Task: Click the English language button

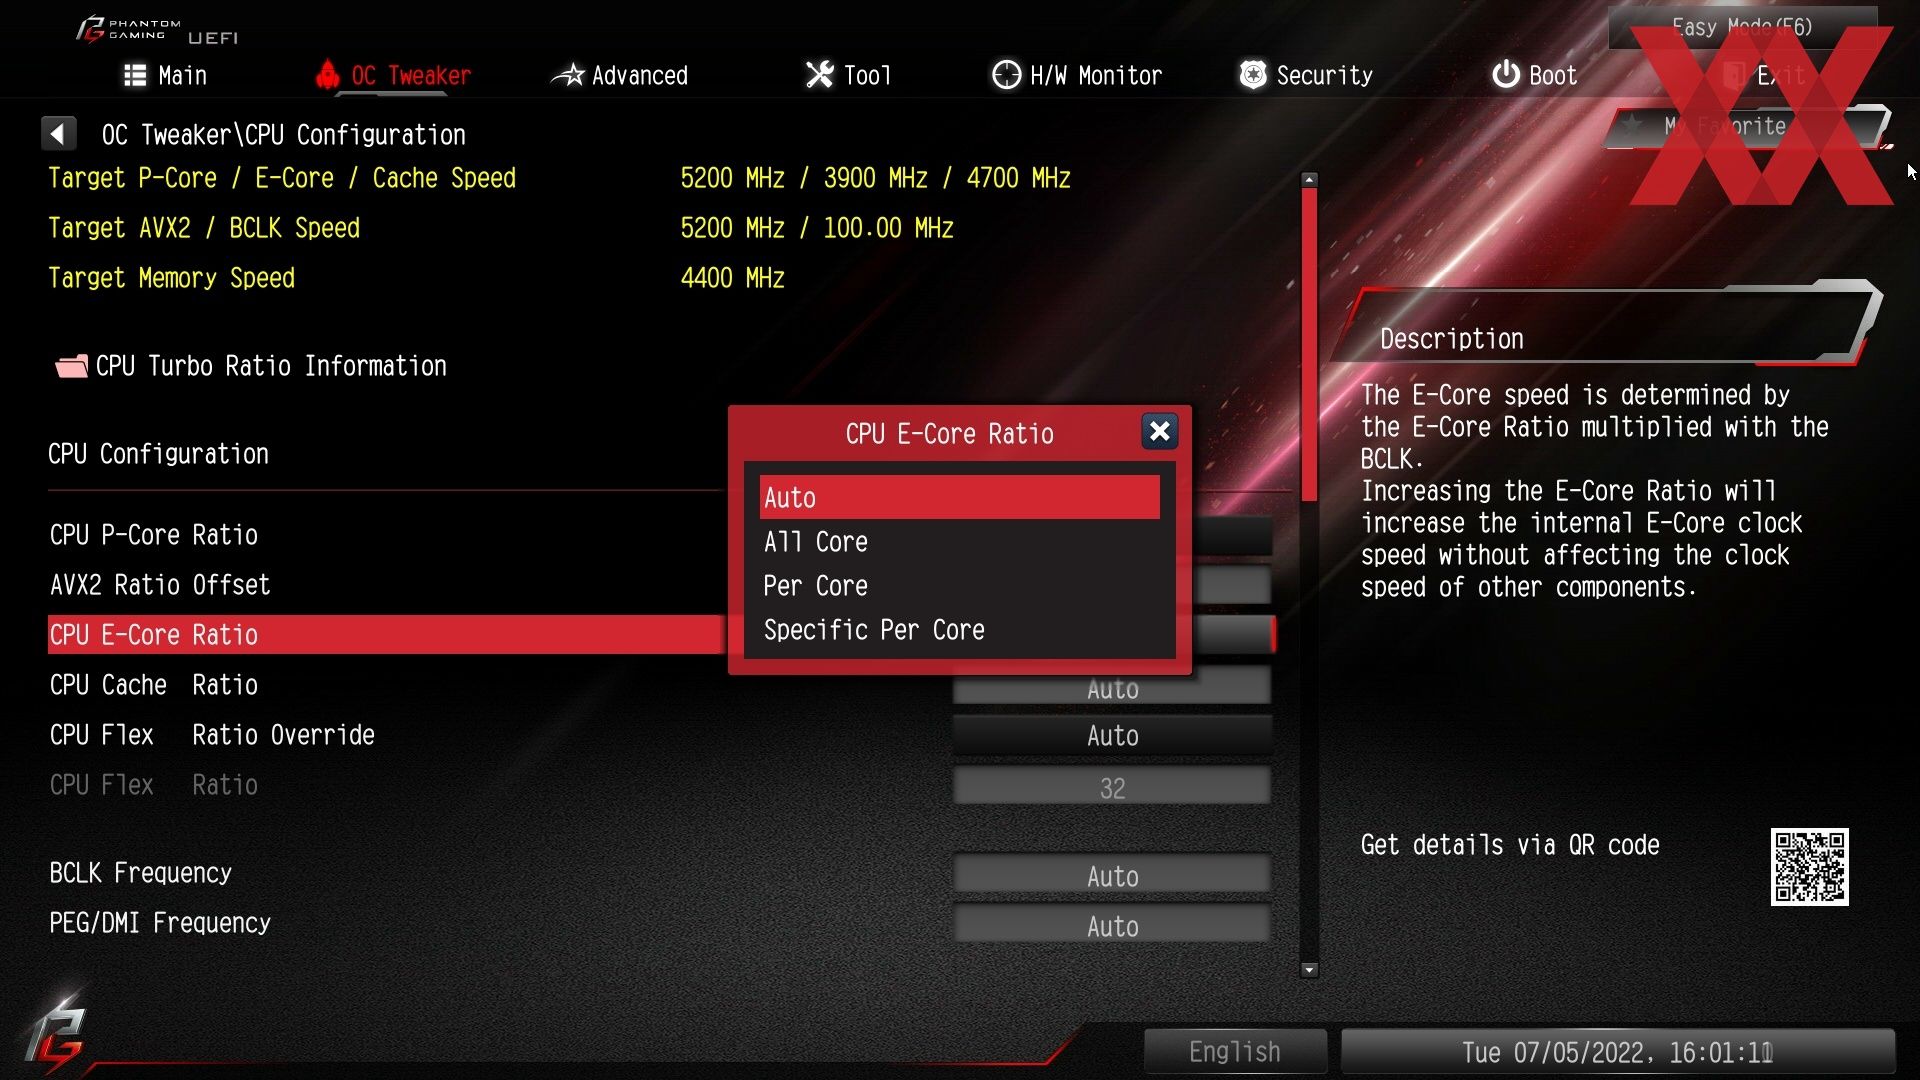Action: click(x=1235, y=1052)
